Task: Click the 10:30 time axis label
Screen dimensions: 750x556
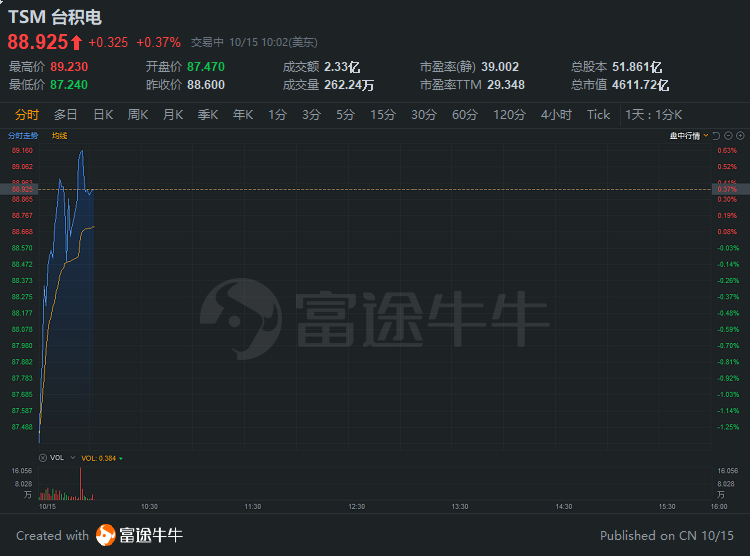Action: (149, 506)
